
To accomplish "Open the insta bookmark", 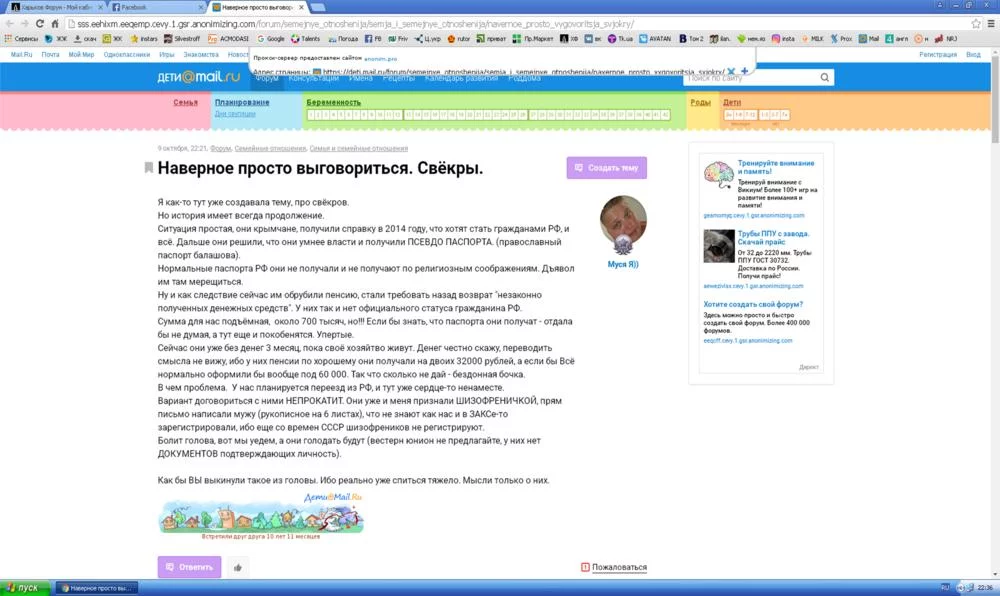I will click(x=783, y=39).
